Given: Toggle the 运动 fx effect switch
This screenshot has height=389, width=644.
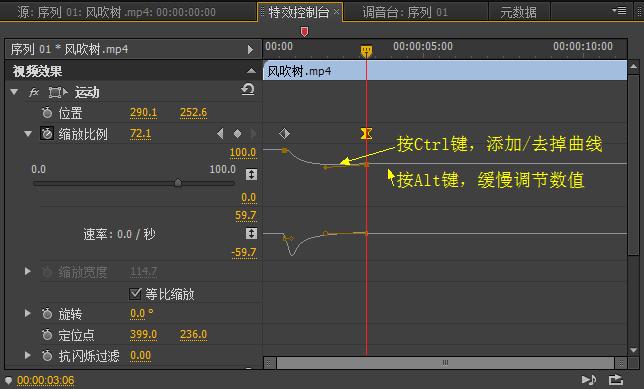Looking at the screenshot, I should [x=34, y=92].
